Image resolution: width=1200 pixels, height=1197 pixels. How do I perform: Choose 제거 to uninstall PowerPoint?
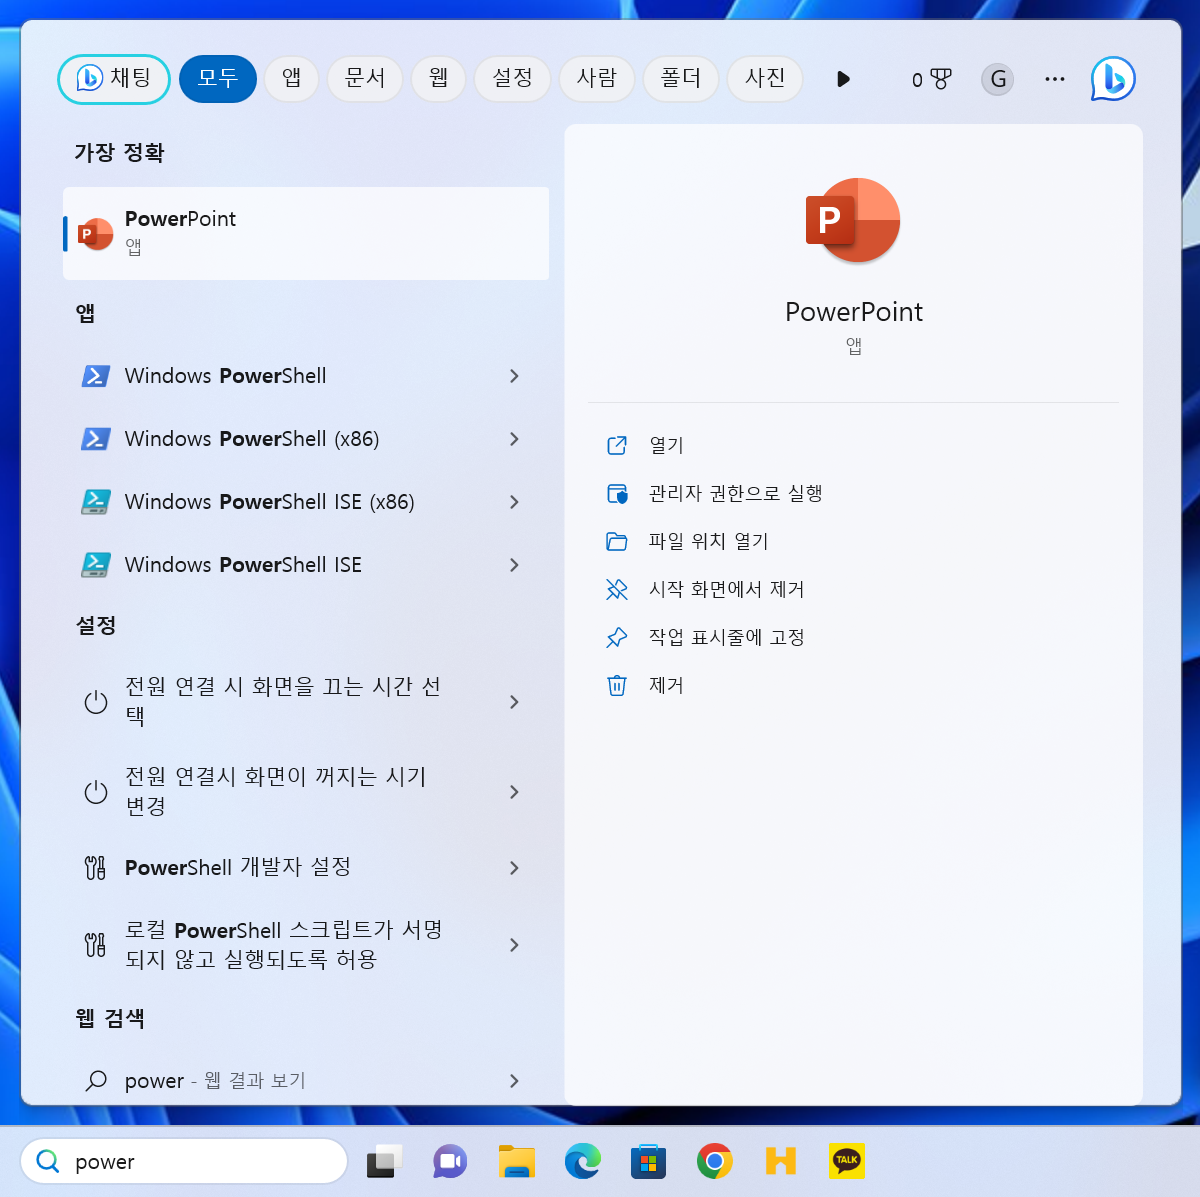[666, 685]
